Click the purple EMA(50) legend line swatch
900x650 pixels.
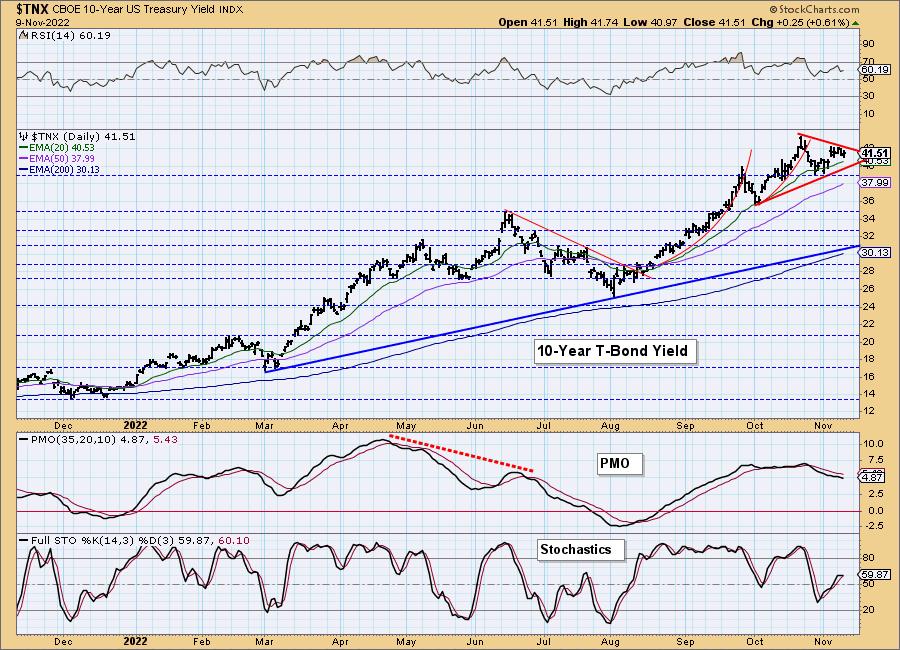23,158
